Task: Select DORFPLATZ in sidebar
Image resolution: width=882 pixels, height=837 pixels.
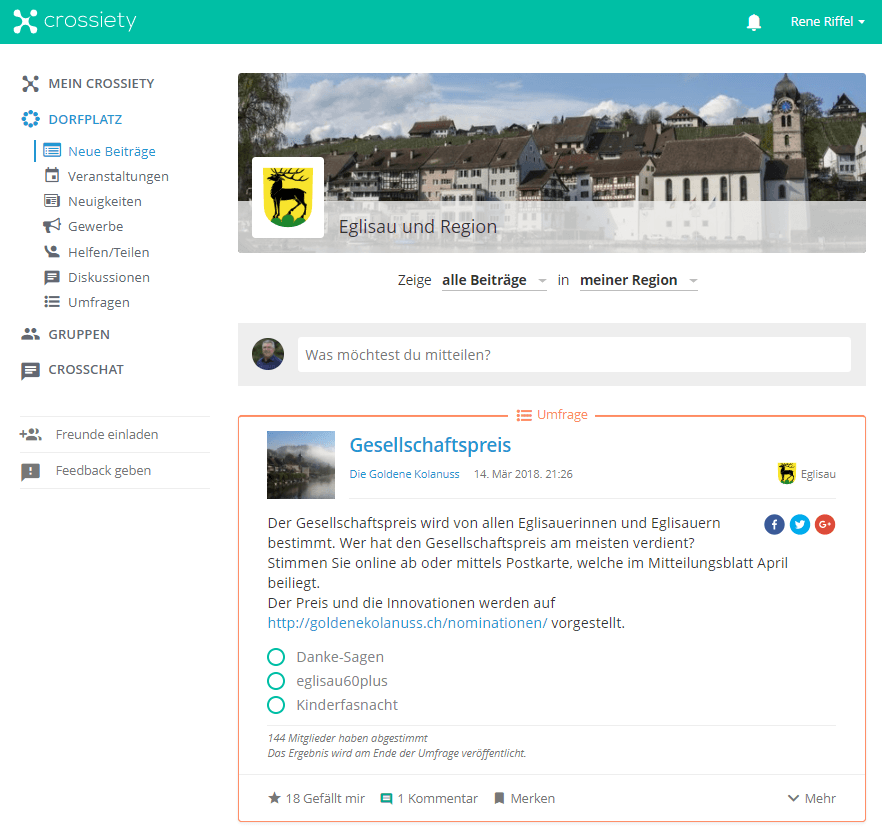Action: click(85, 119)
